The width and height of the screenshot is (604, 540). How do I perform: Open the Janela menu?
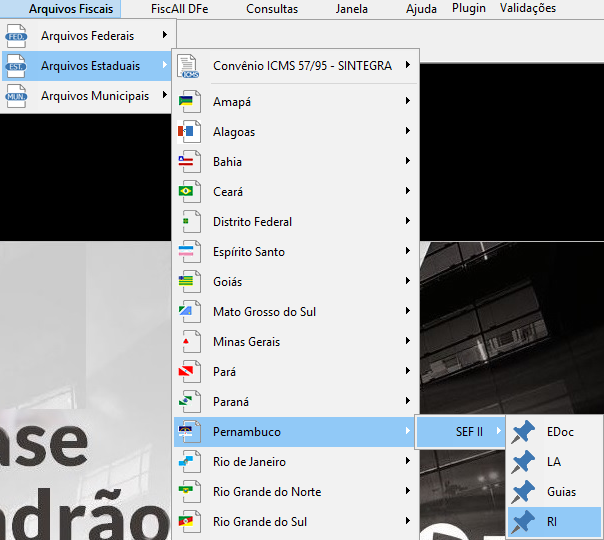[351, 9]
